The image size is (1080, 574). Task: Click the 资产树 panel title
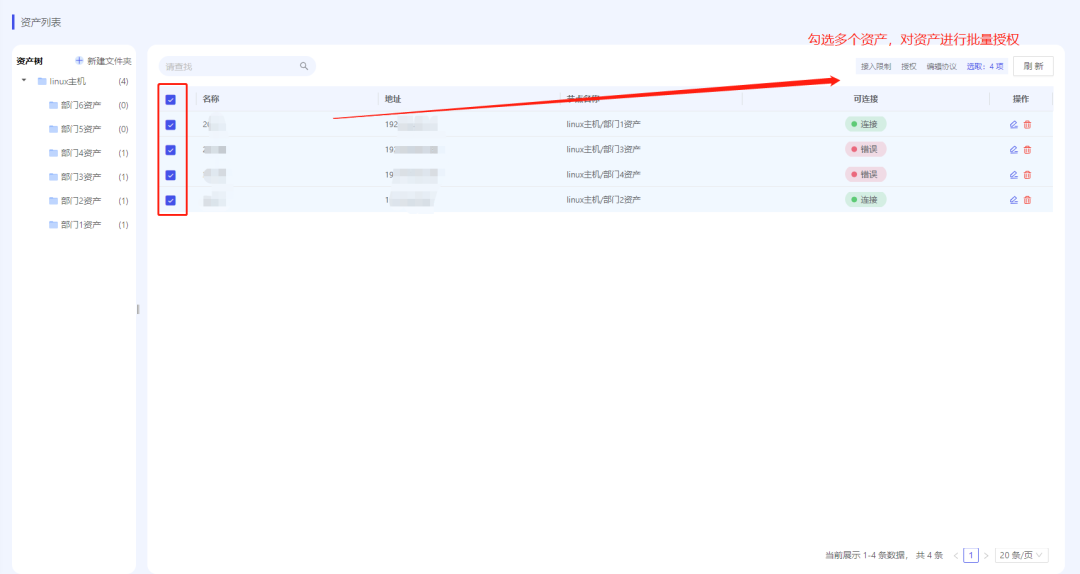pyautogui.click(x=30, y=61)
